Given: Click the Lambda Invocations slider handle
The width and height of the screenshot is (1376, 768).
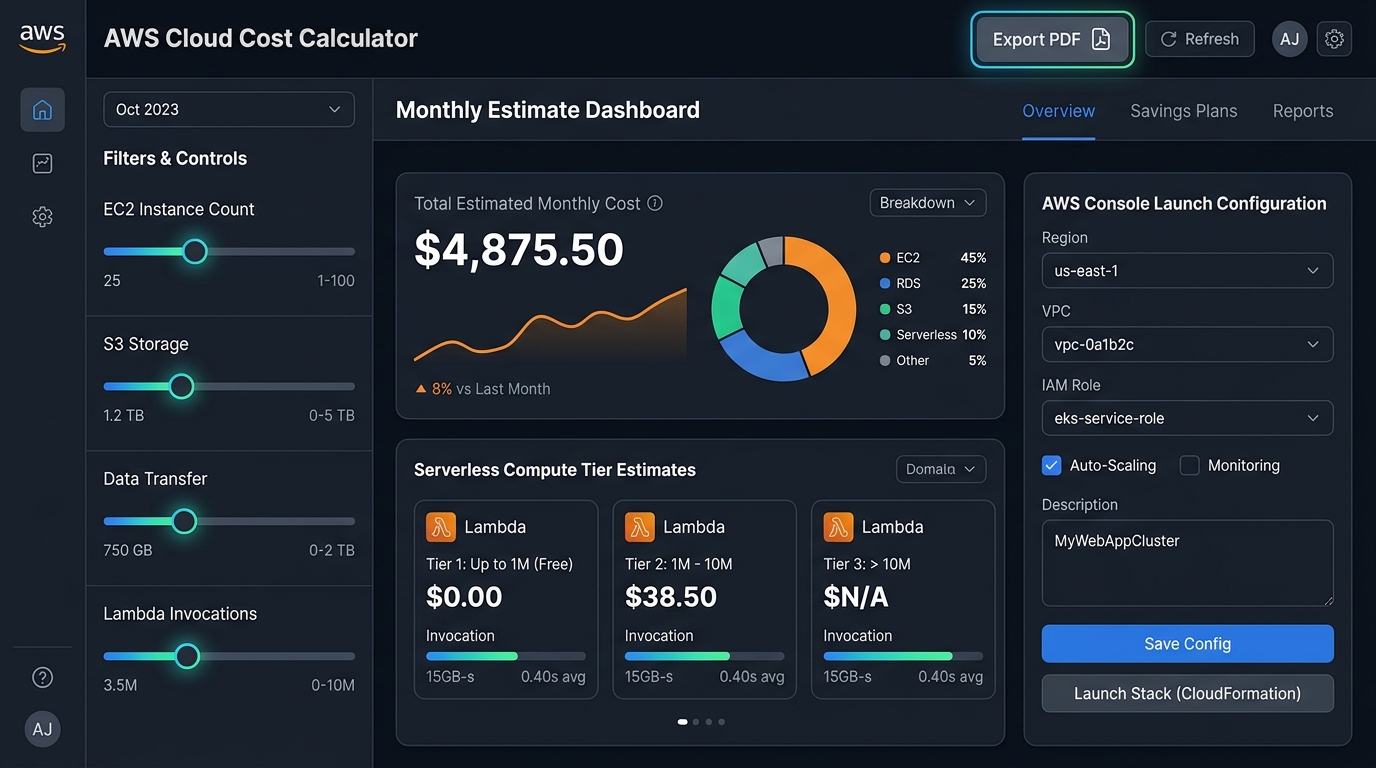Looking at the screenshot, I should (x=187, y=656).
